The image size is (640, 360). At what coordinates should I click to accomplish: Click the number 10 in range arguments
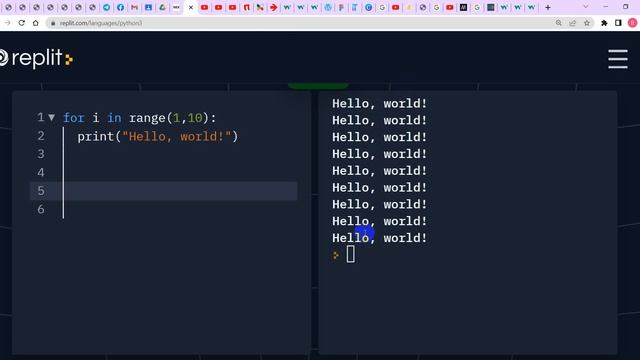(x=195, y=118)
